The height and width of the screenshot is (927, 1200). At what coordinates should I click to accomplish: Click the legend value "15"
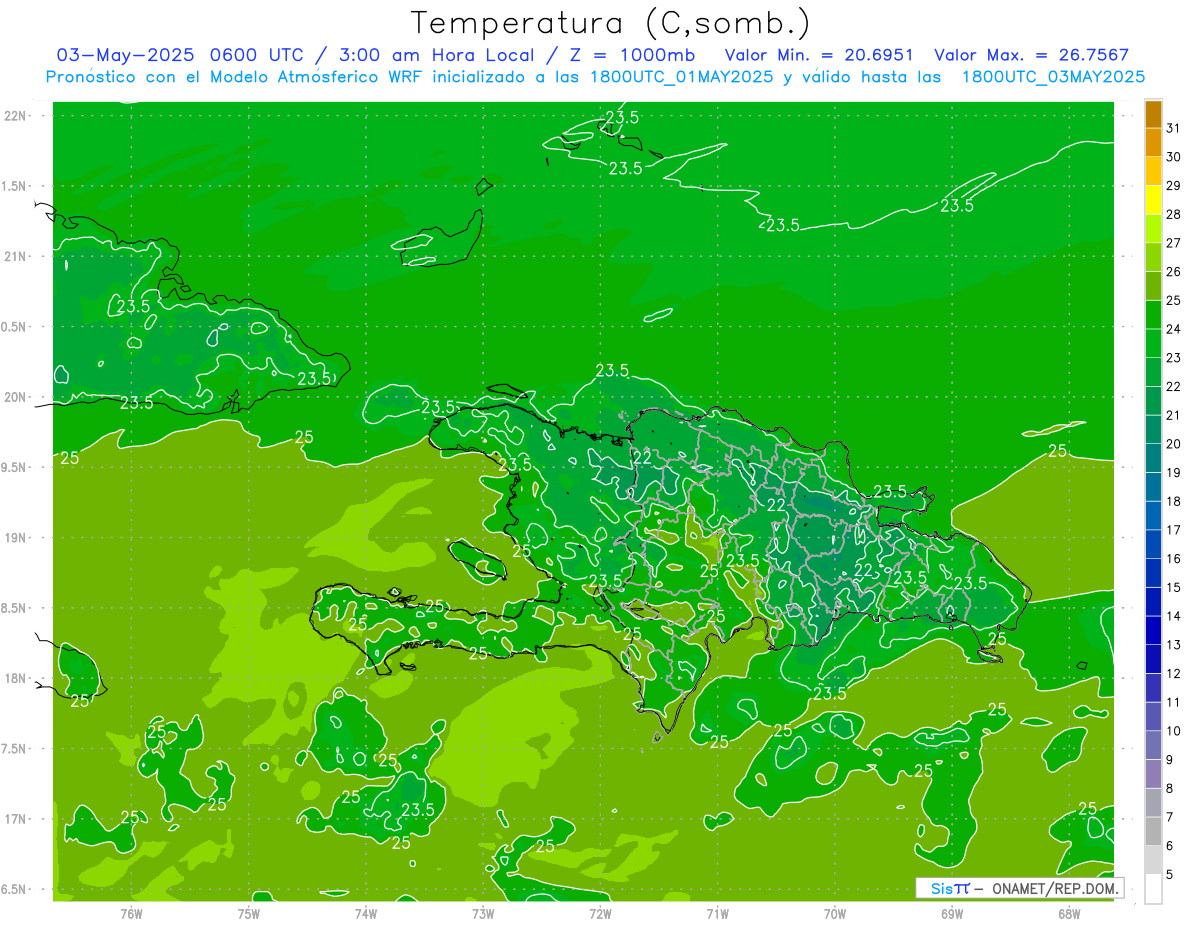(1174, 587)
